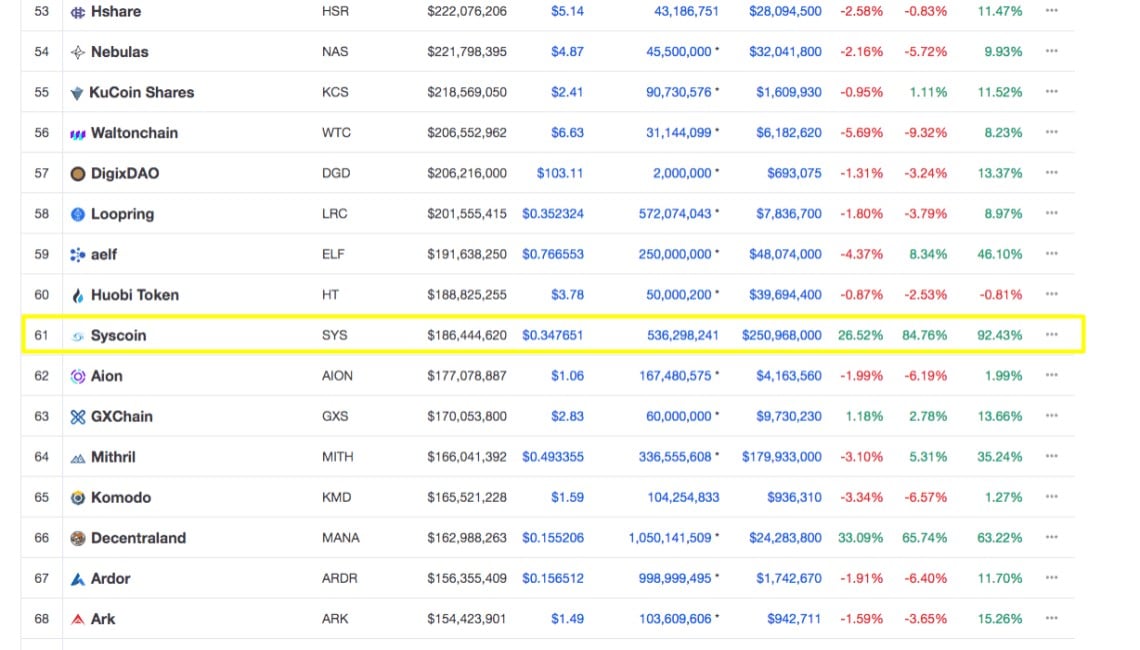Click Decentraland 1h change 33.09%

861,538
